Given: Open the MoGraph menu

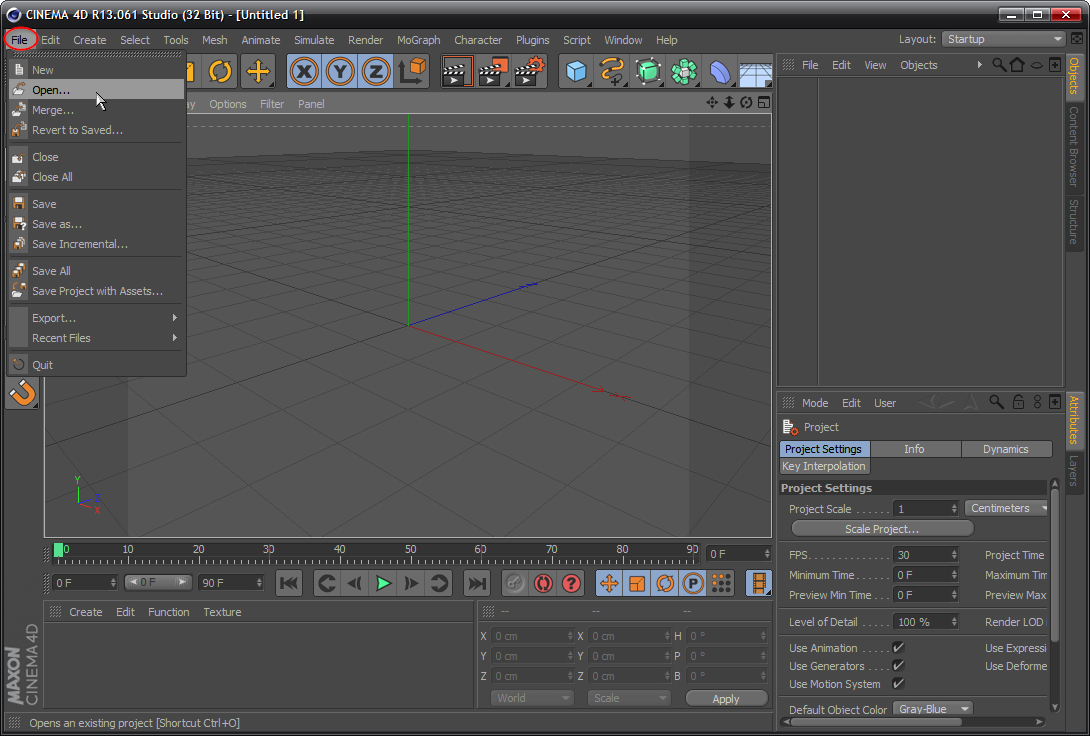Looking at the screenshot, I should pos(418,40).
